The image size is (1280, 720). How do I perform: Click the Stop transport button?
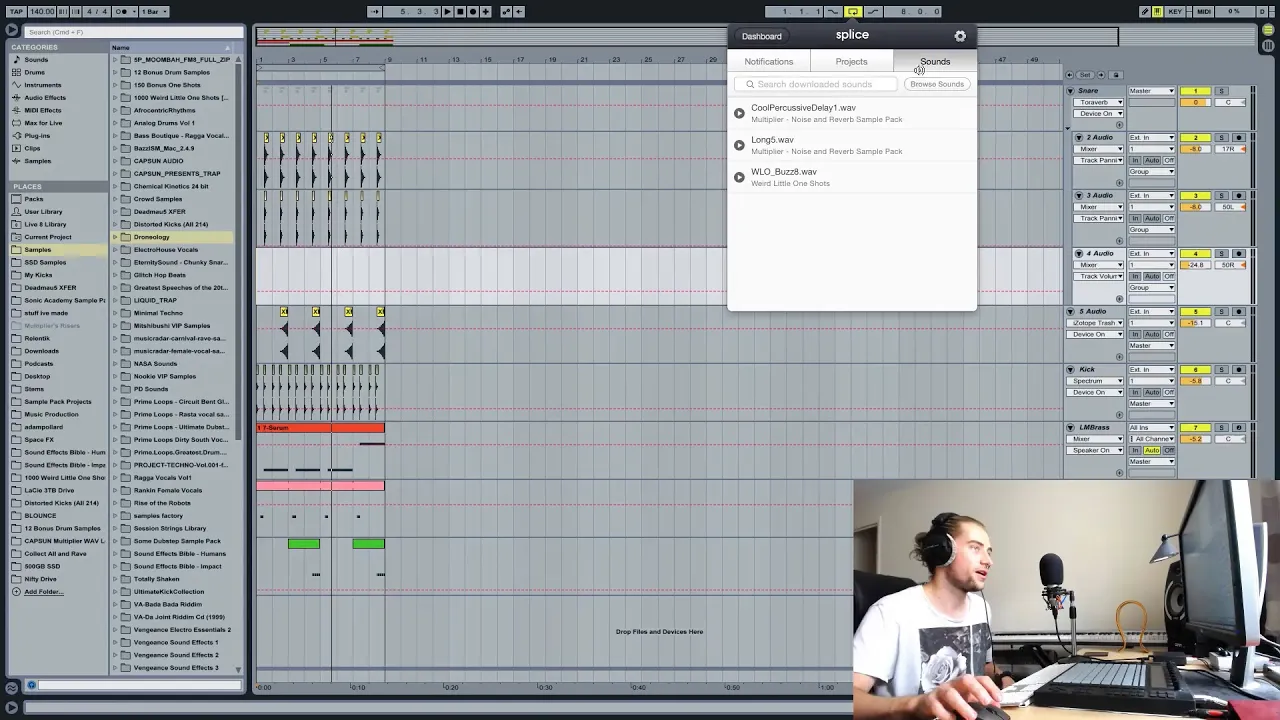[x=460, y=11]
